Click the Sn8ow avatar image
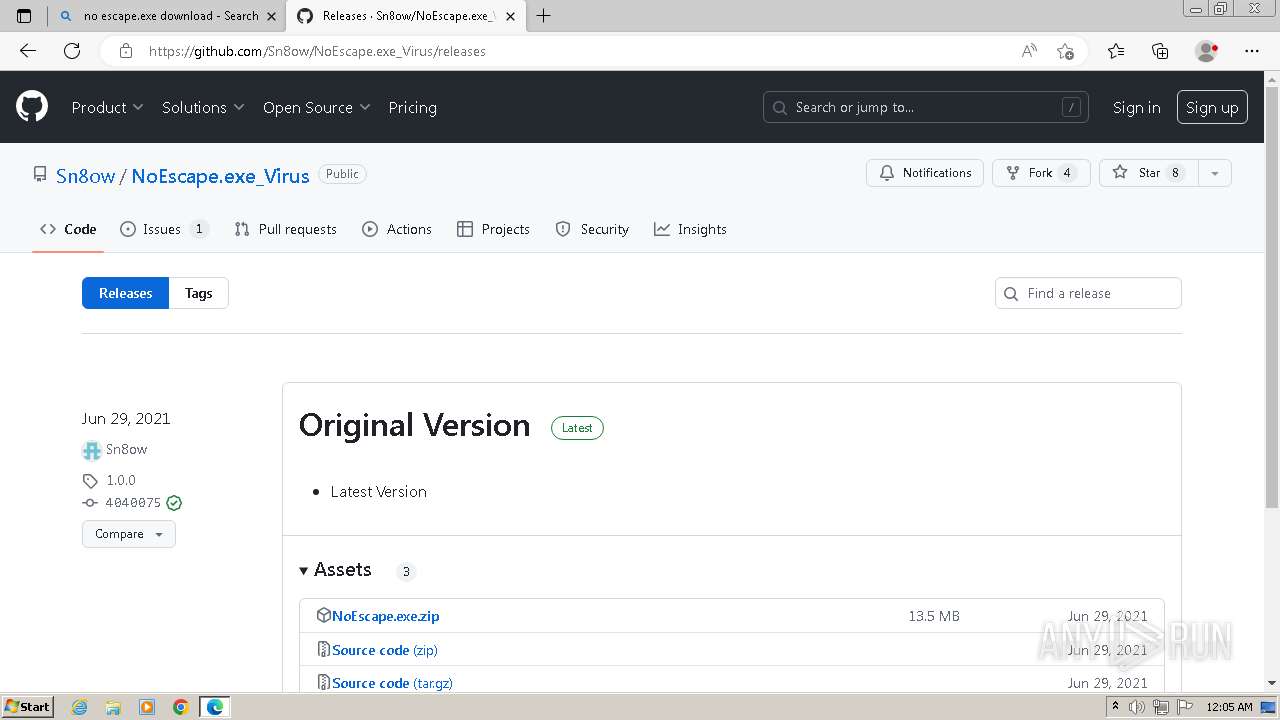 click(92, 450)
